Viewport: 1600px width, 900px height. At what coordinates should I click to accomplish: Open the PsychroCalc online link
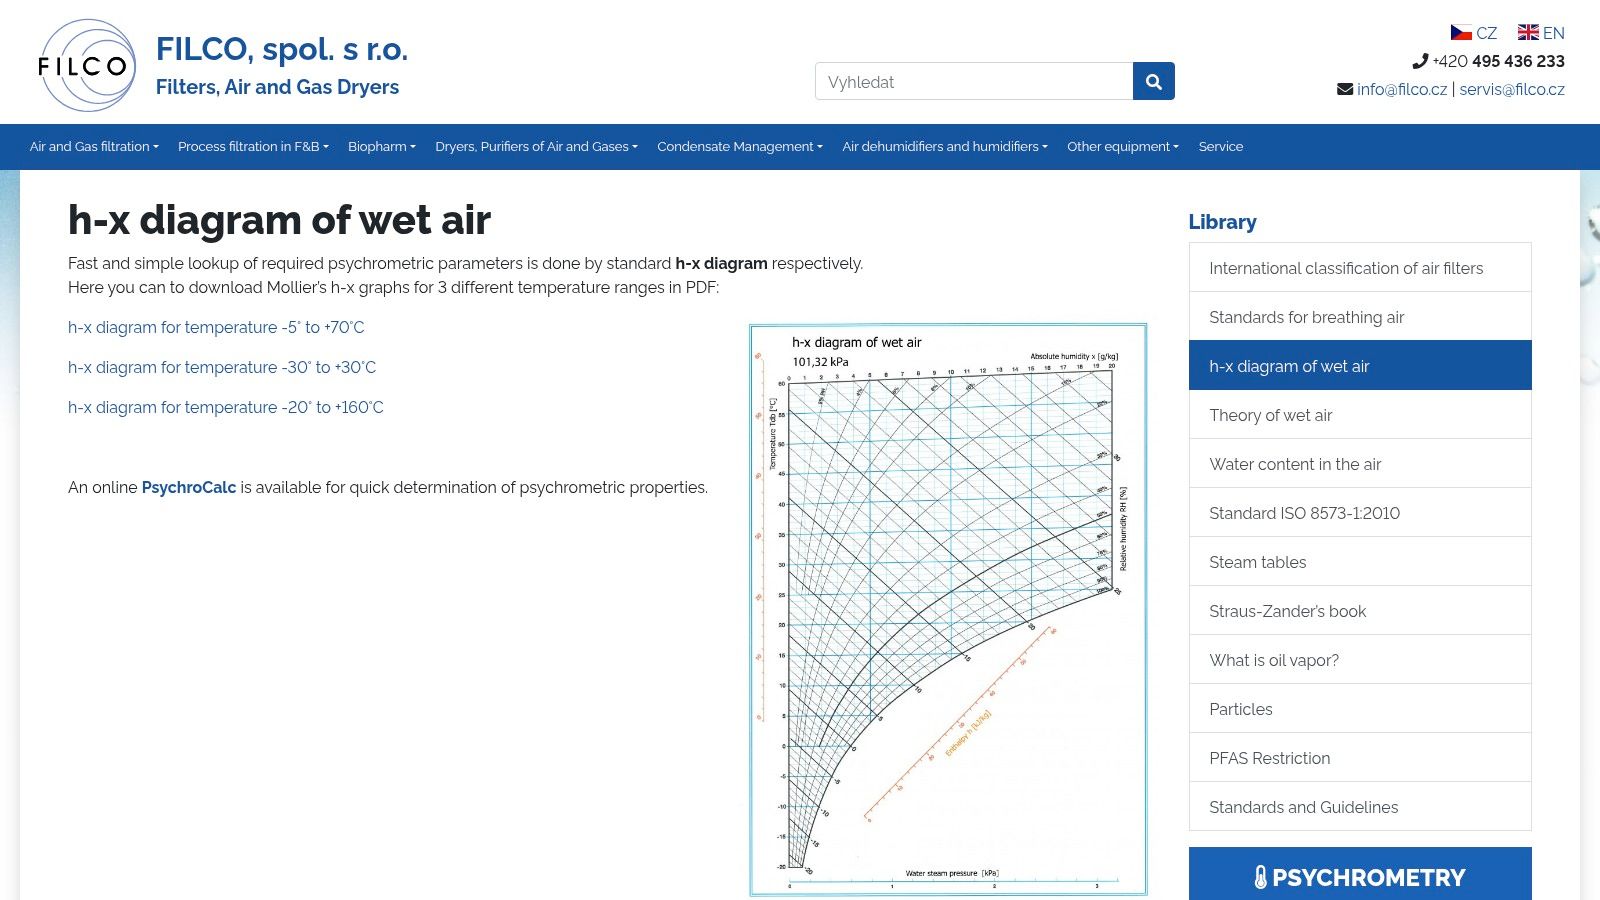(189, 487)
